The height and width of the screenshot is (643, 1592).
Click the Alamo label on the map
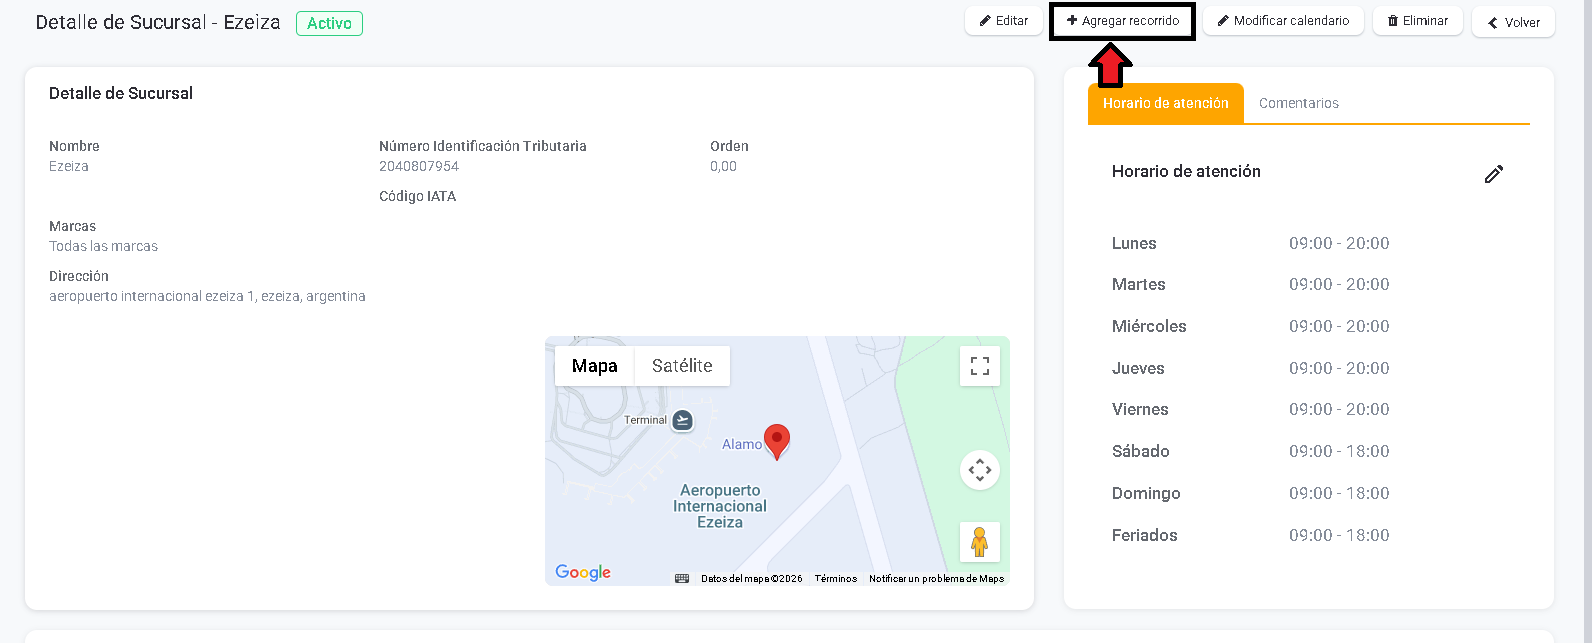coord(741,444)
